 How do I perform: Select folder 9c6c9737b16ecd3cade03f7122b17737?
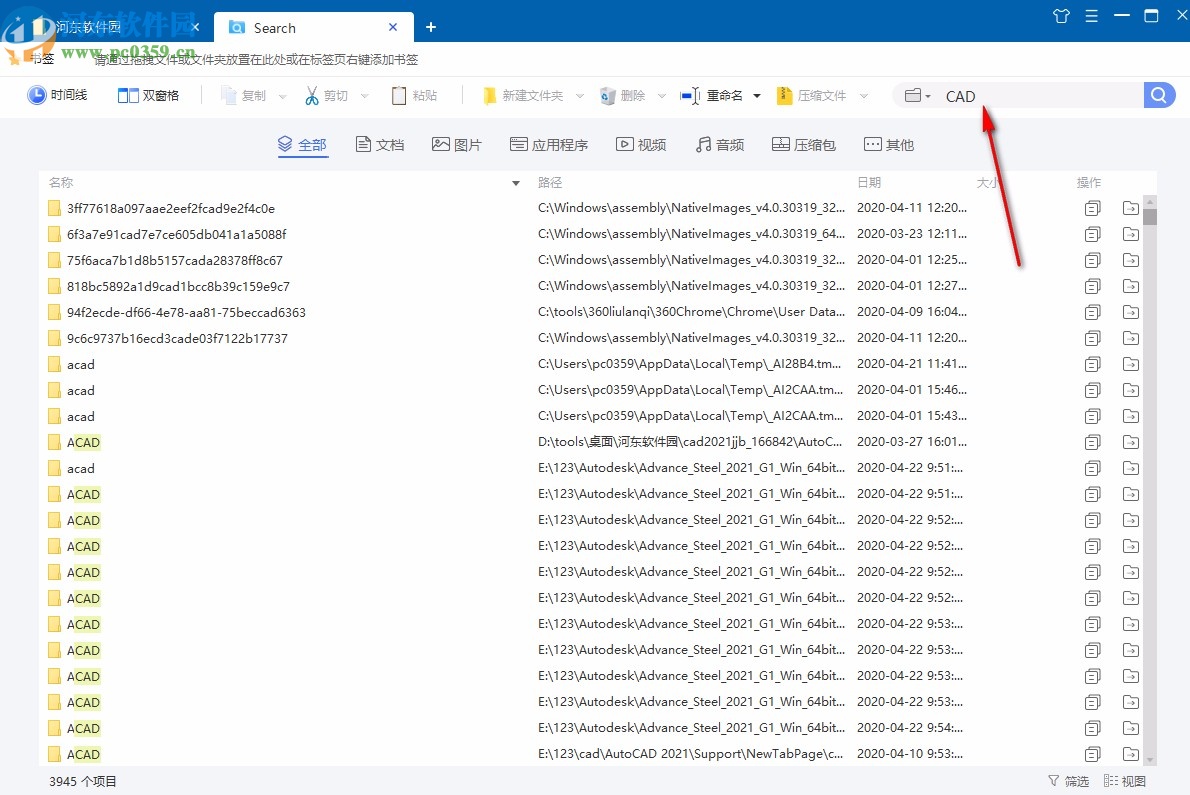[177, 338]
